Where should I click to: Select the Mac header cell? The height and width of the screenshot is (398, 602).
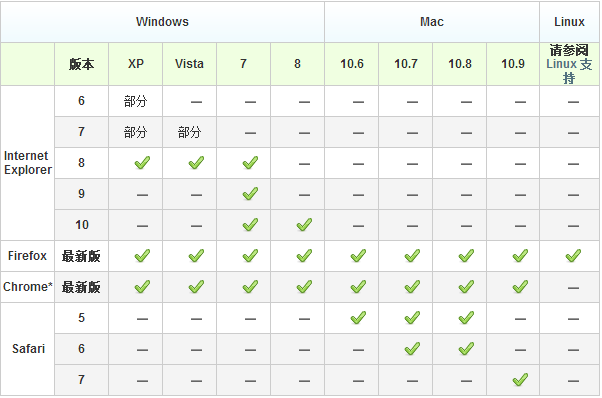(x=432, y=22)
